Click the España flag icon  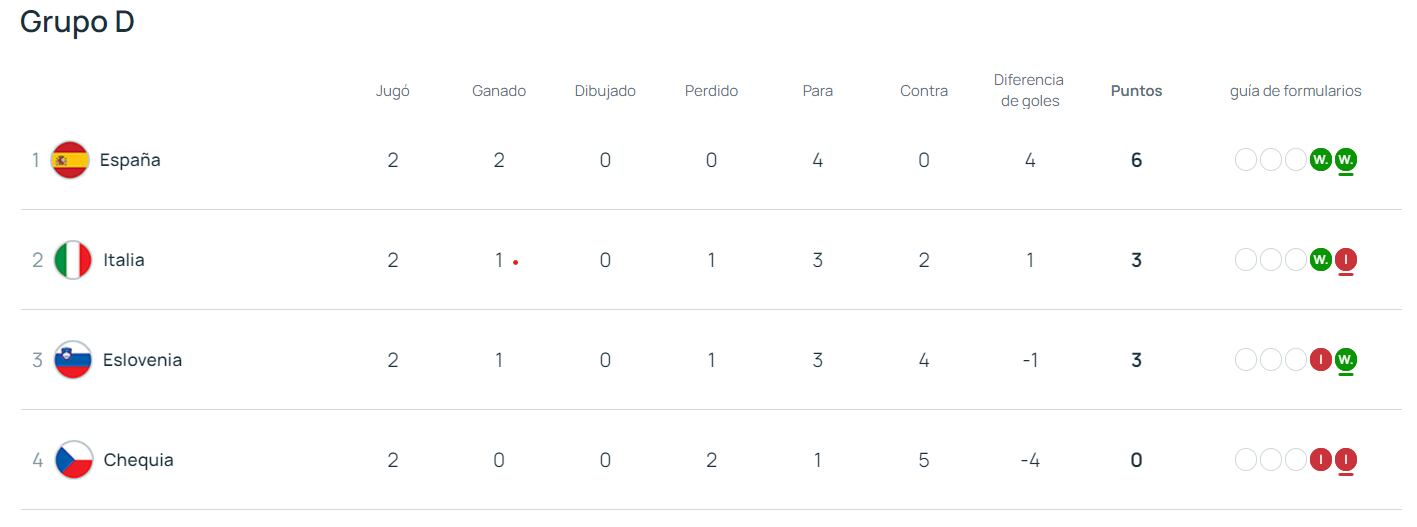pyautogui.click(x=70, y=160)
